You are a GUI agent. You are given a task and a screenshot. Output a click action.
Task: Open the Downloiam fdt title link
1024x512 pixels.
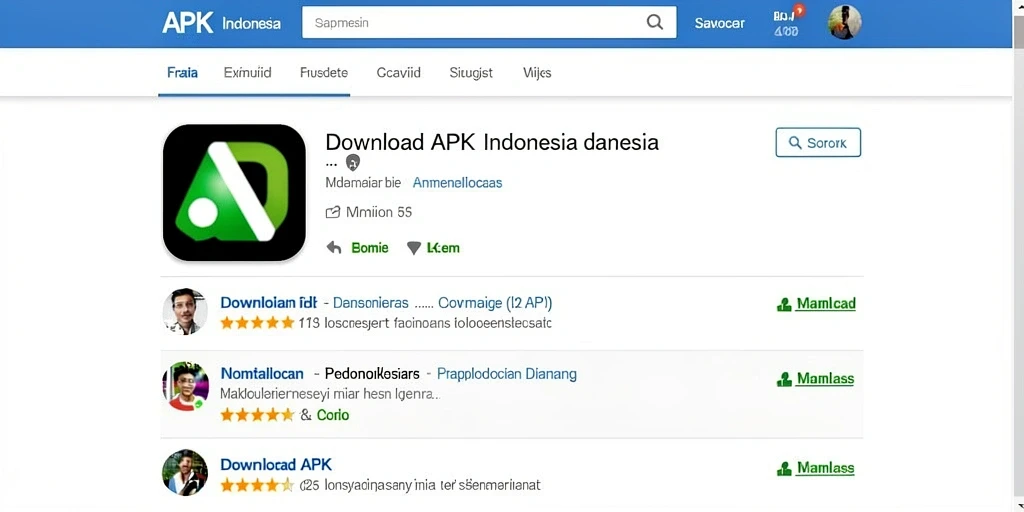(268, 302)
